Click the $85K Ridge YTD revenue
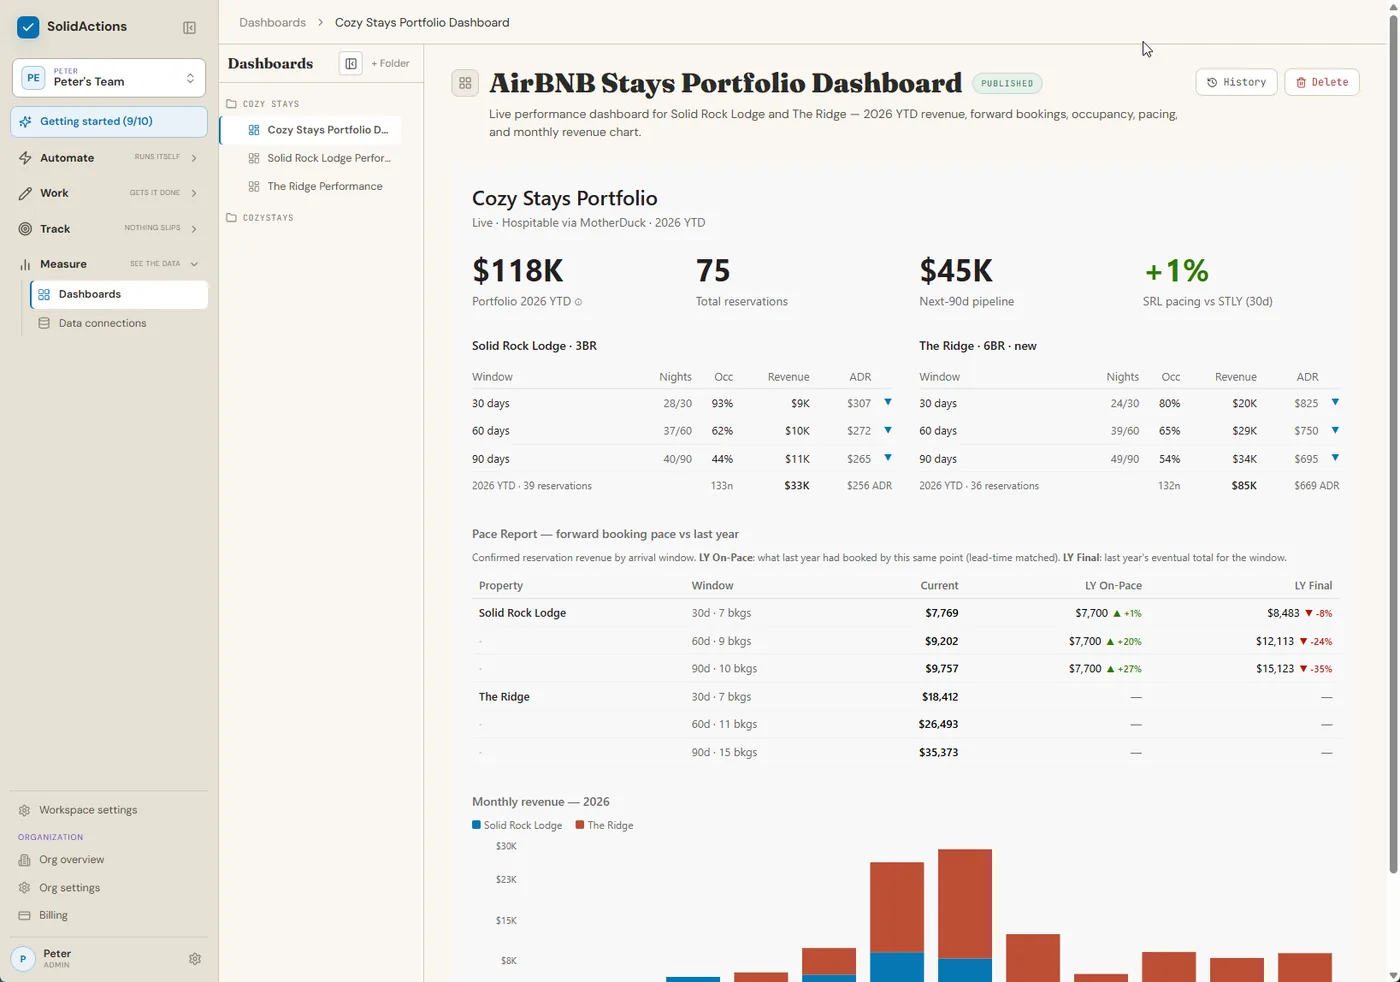Screen dimensions: 1400x982 coord(1244,486)
